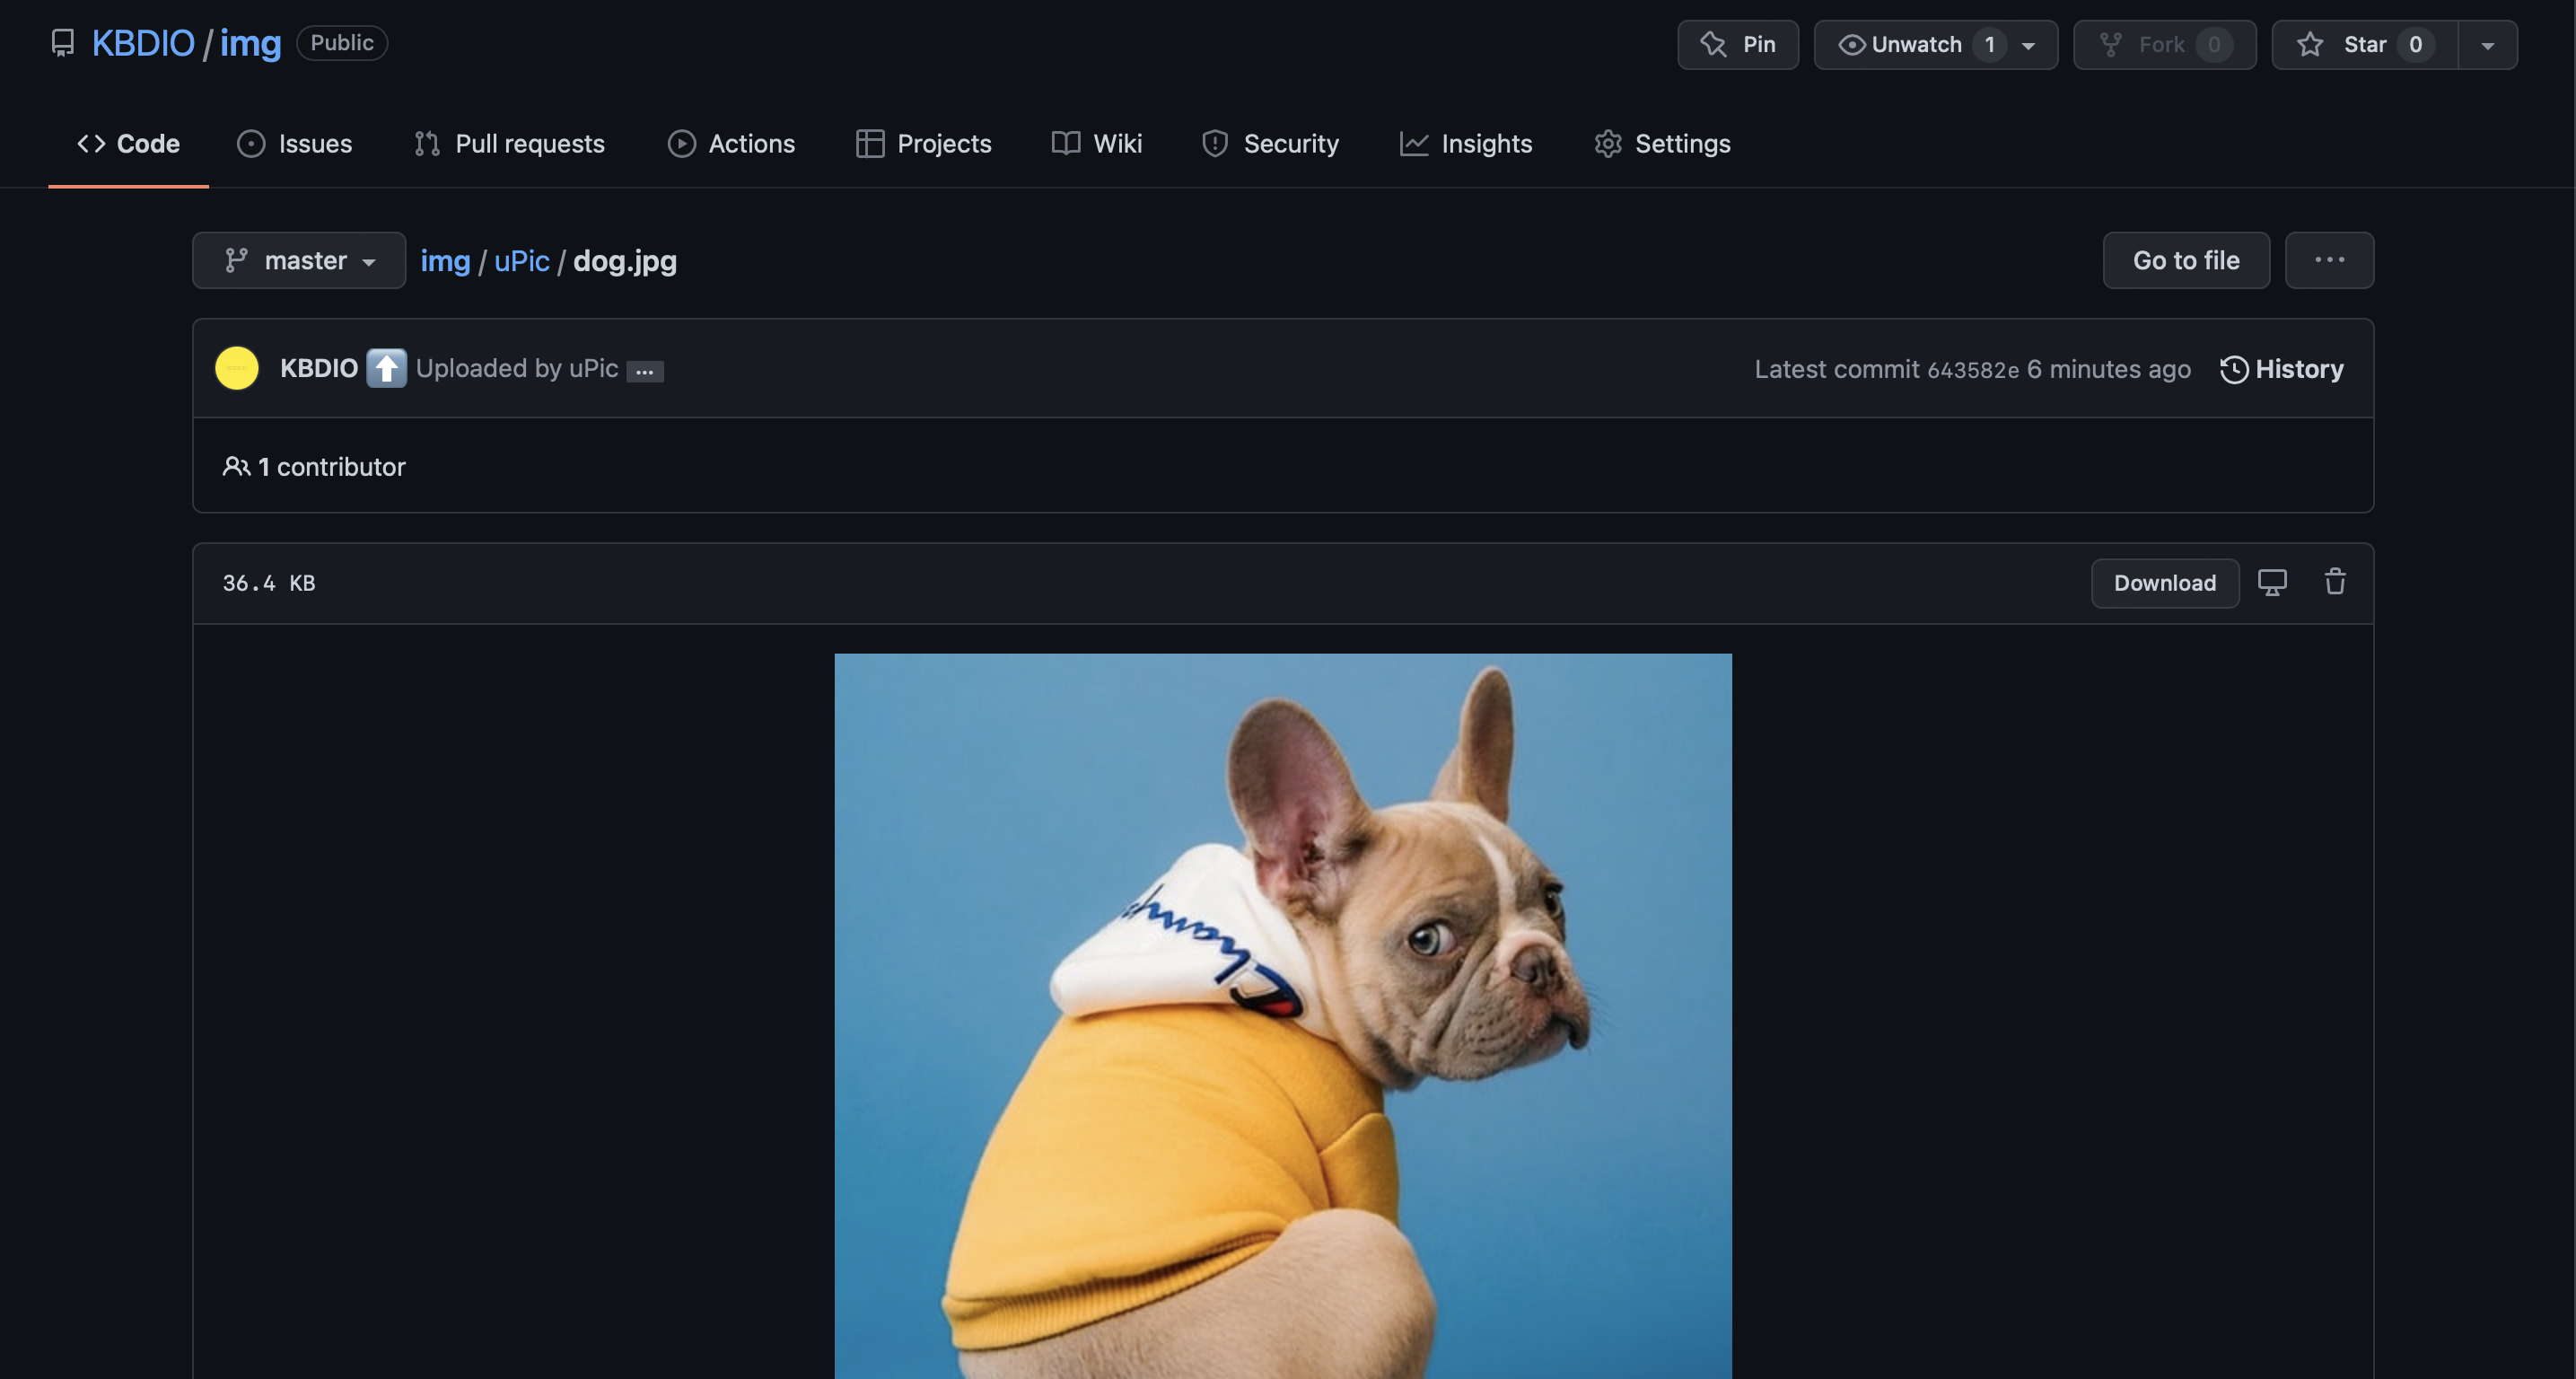Viewport: 2576px width, 1379px height.
Task: Download the dog.jpg file
Action: 2164,583
